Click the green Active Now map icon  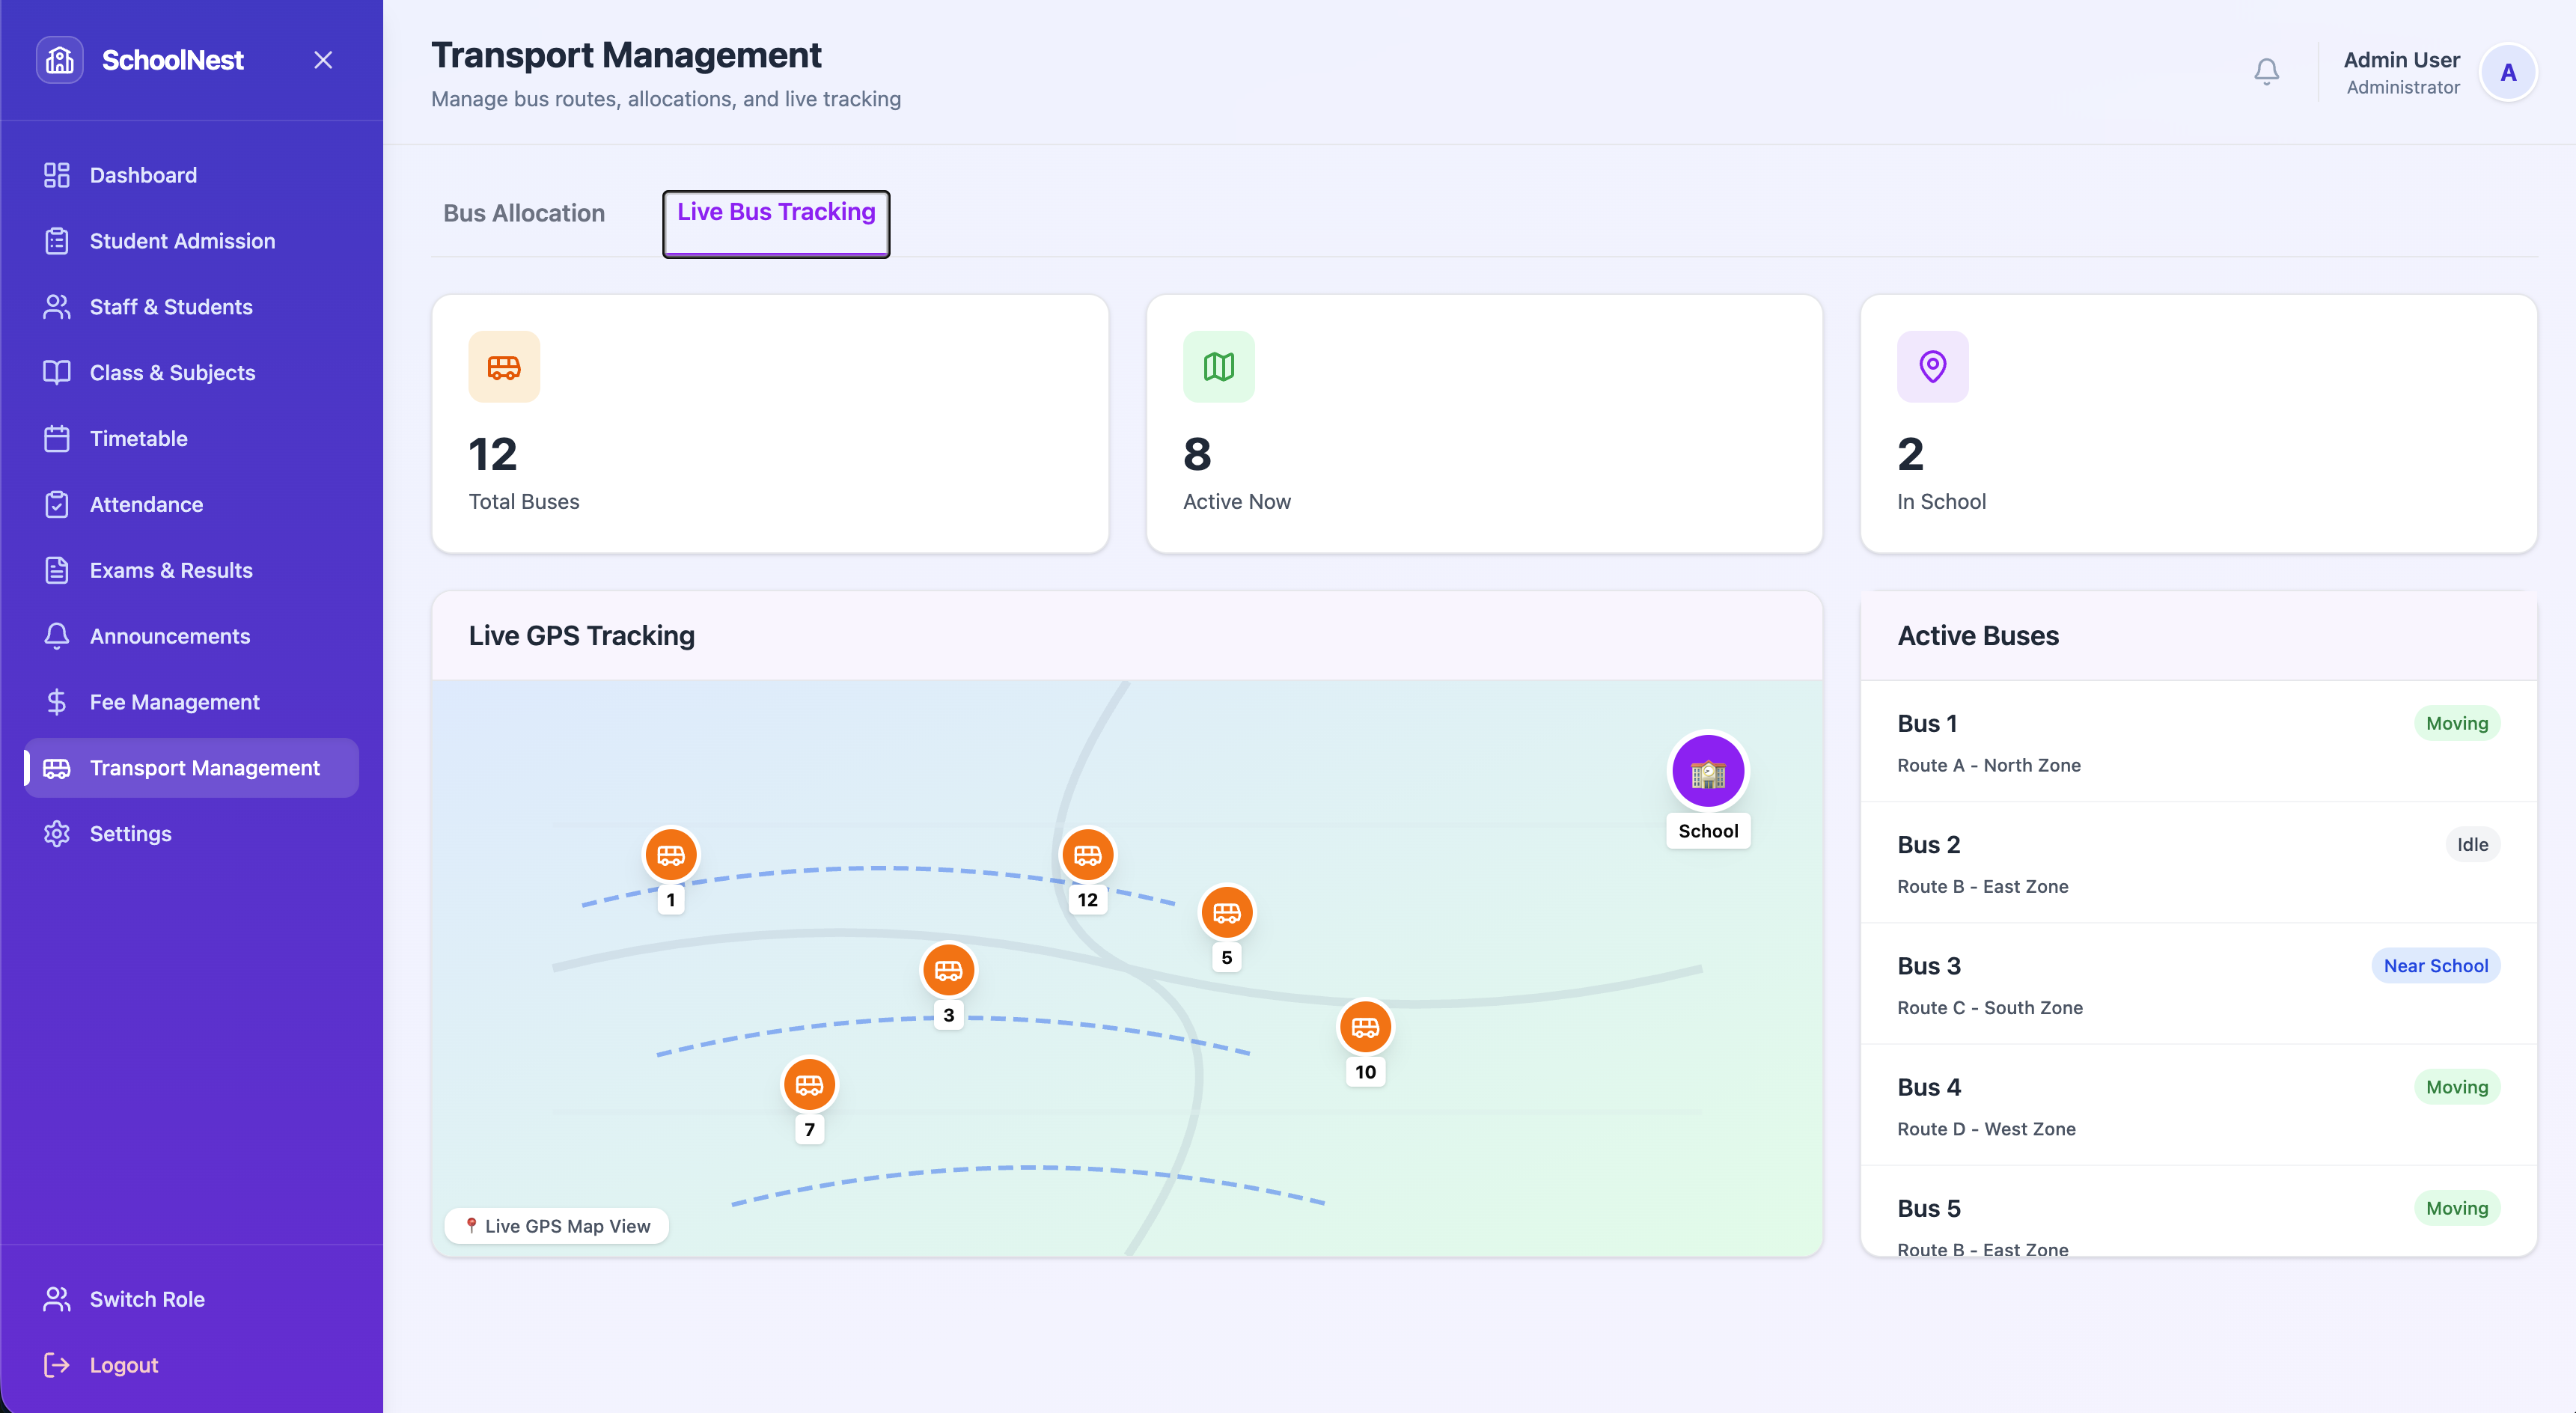click(x=1218, y=367)
